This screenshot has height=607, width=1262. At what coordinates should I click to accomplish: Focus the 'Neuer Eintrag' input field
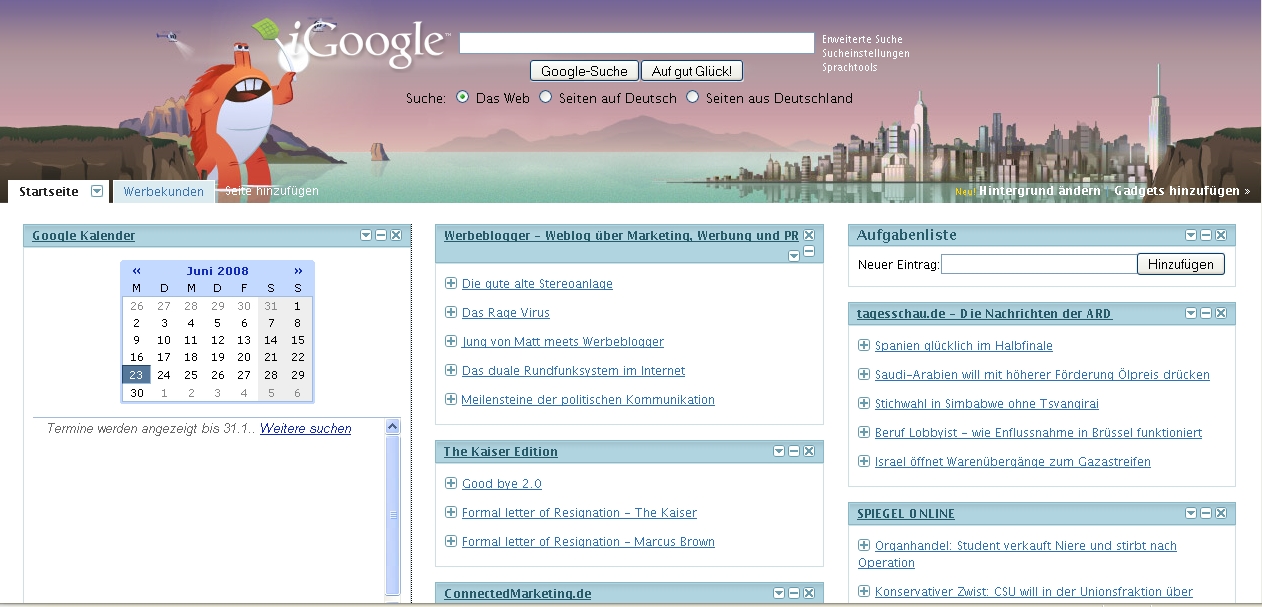(x=1039, y=264)
